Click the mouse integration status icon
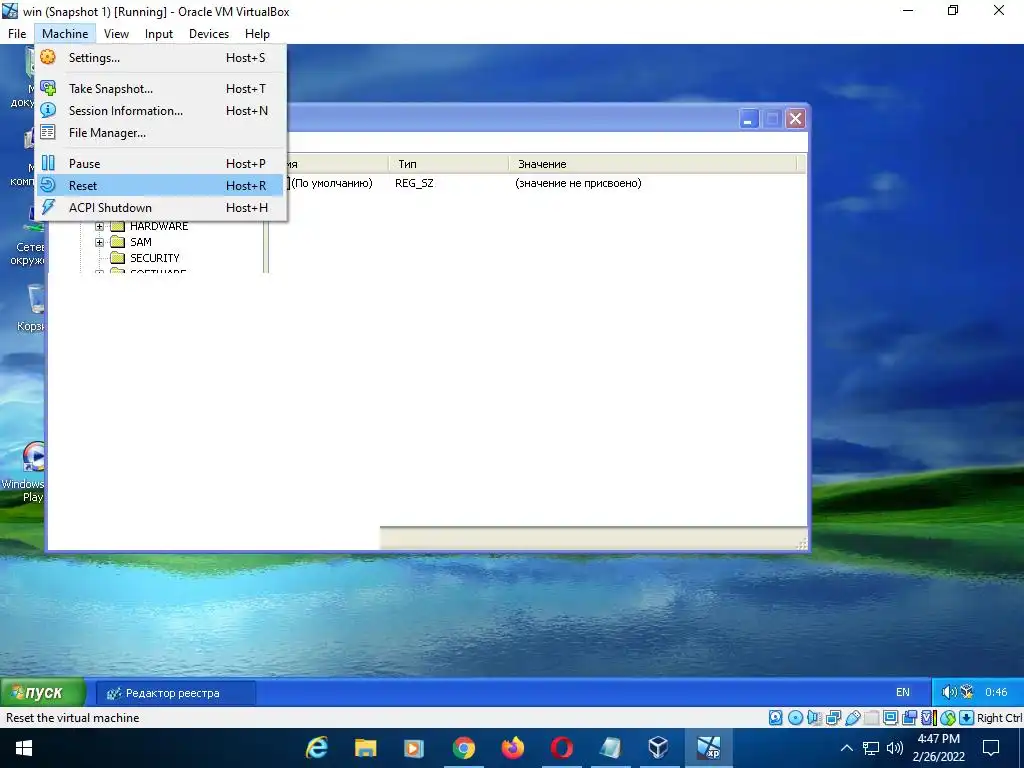This screenshot has height=768, width=1024. [x=948, y=718]
